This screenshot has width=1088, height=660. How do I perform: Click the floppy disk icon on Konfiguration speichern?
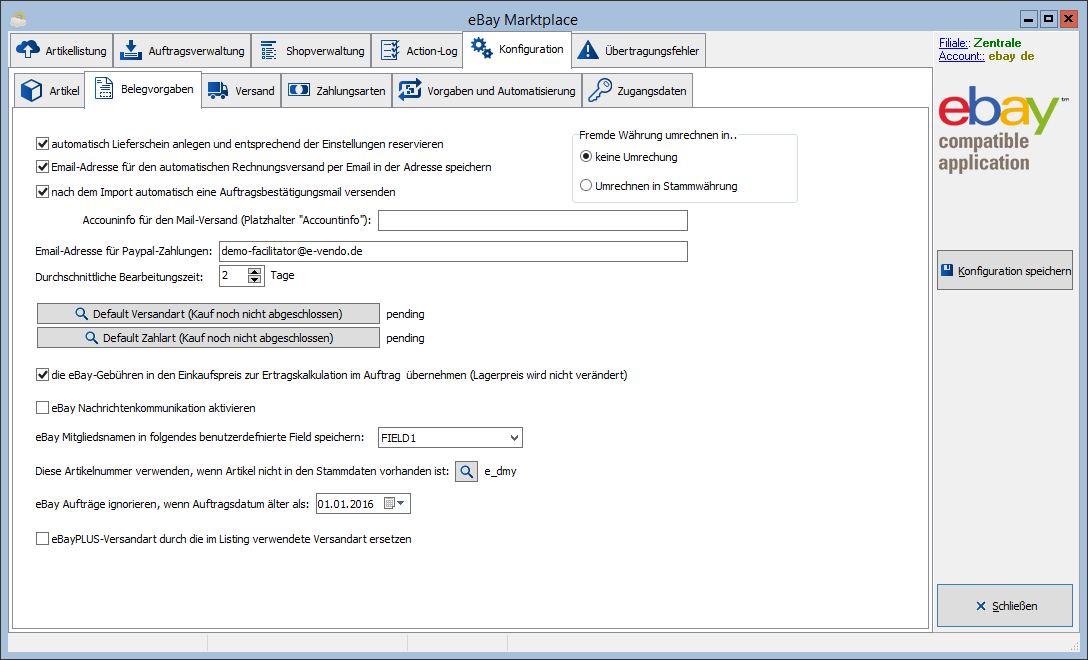947,270
